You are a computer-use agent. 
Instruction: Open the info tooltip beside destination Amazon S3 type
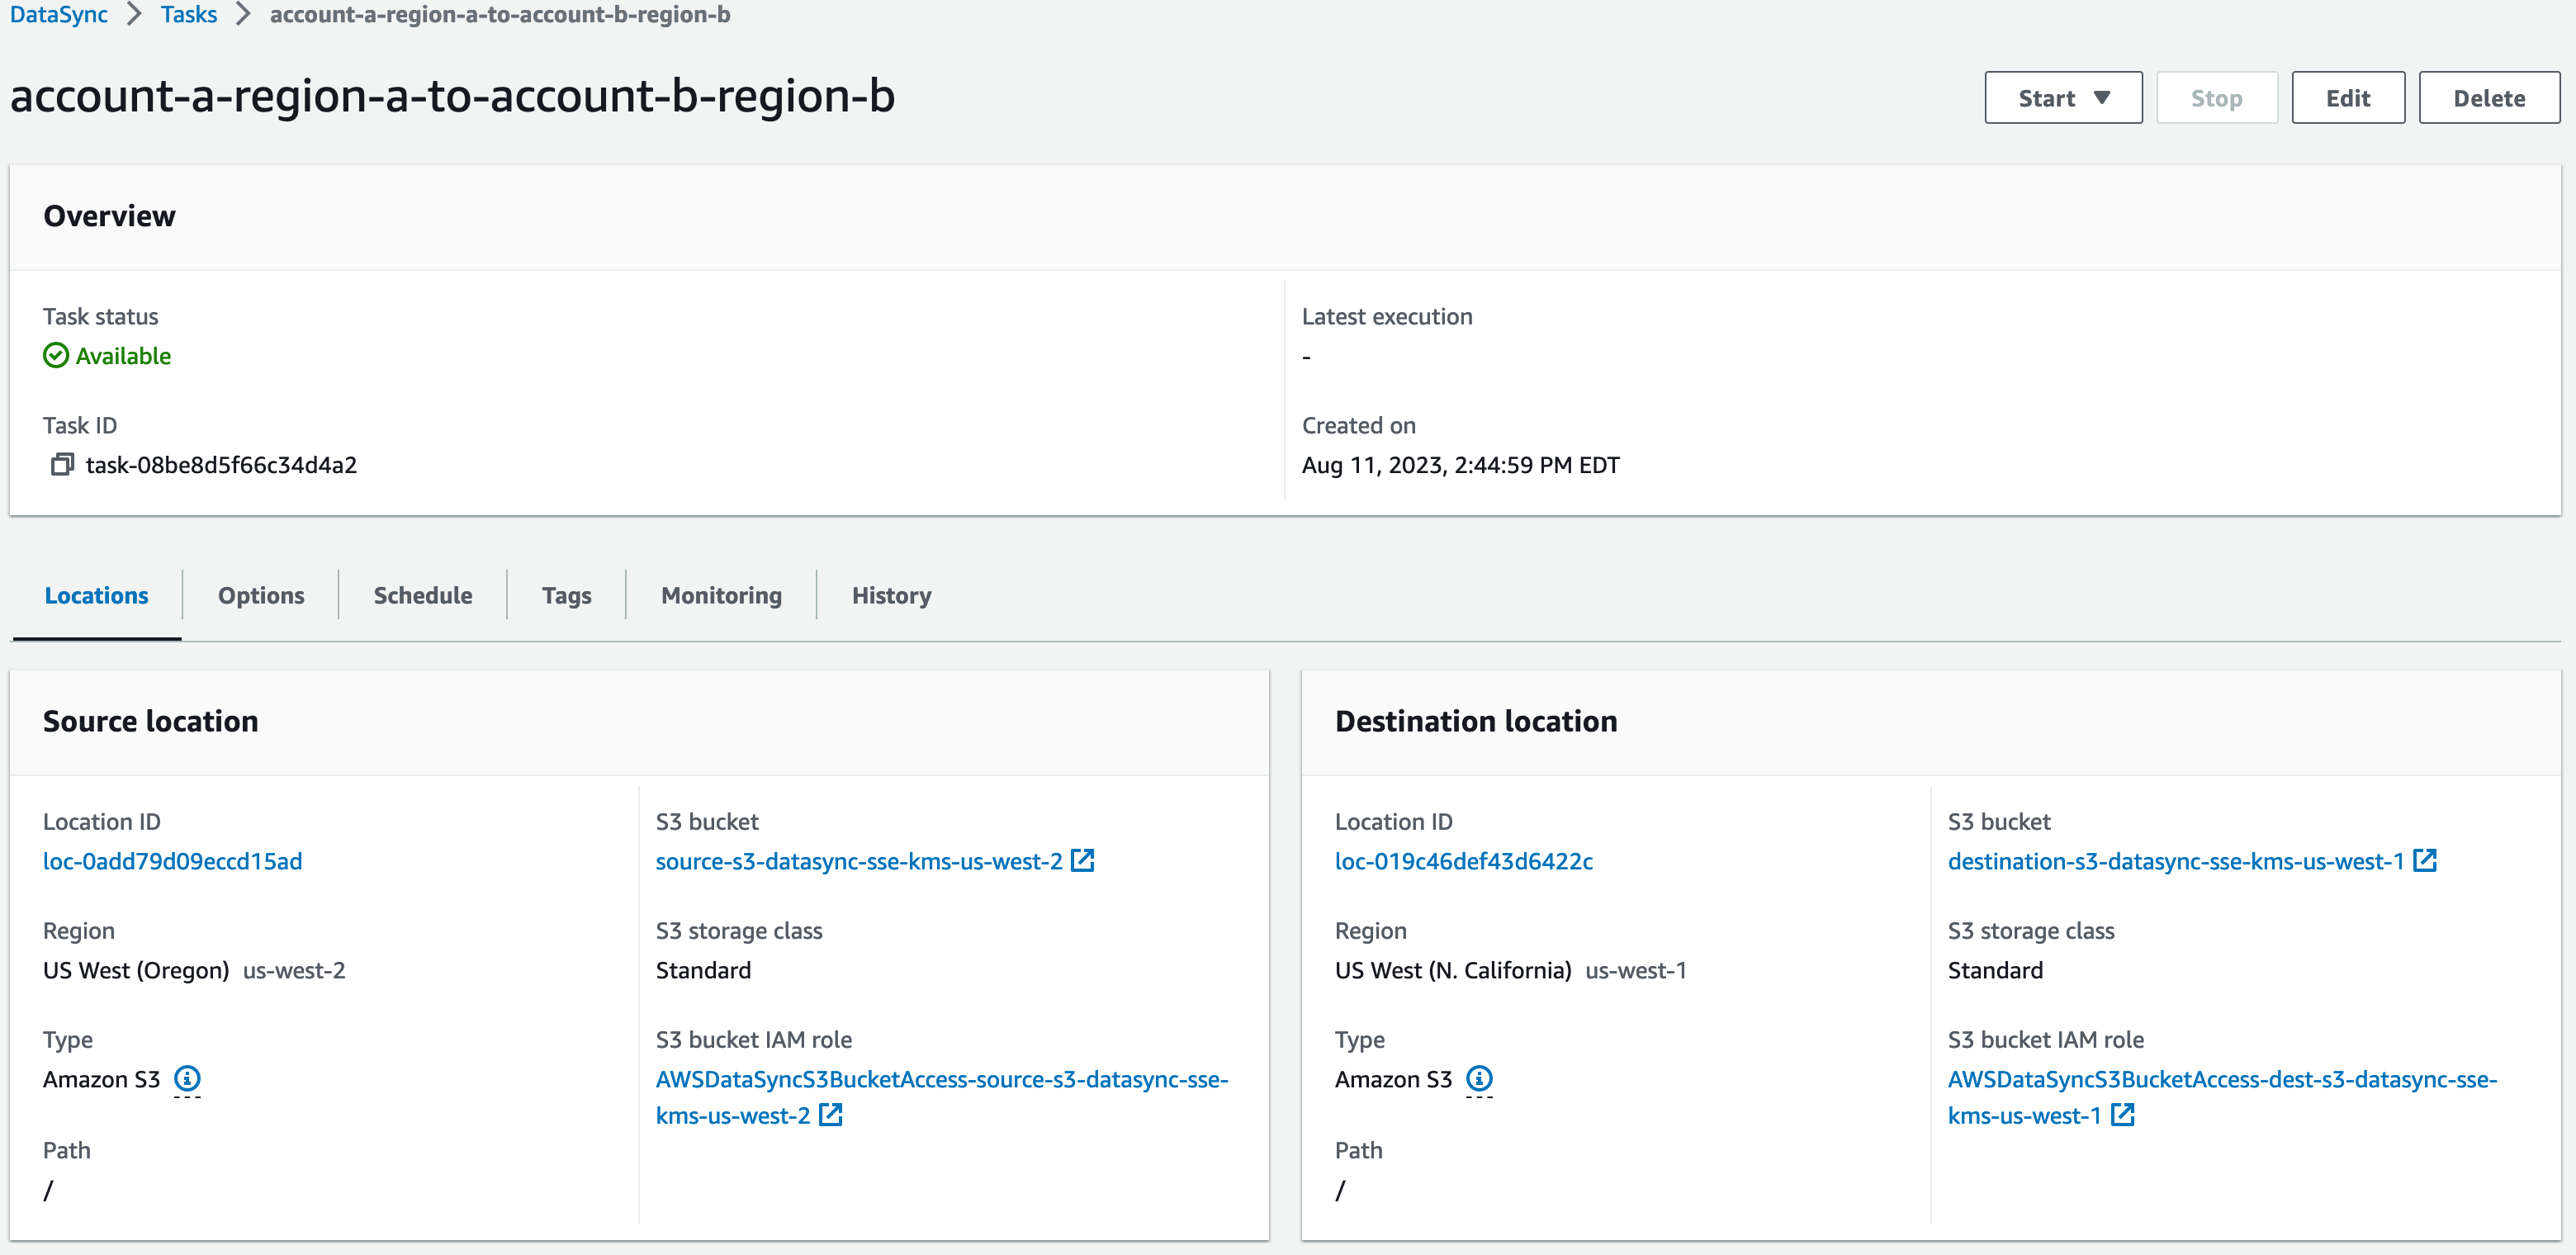click(x=1479, y=1079)
